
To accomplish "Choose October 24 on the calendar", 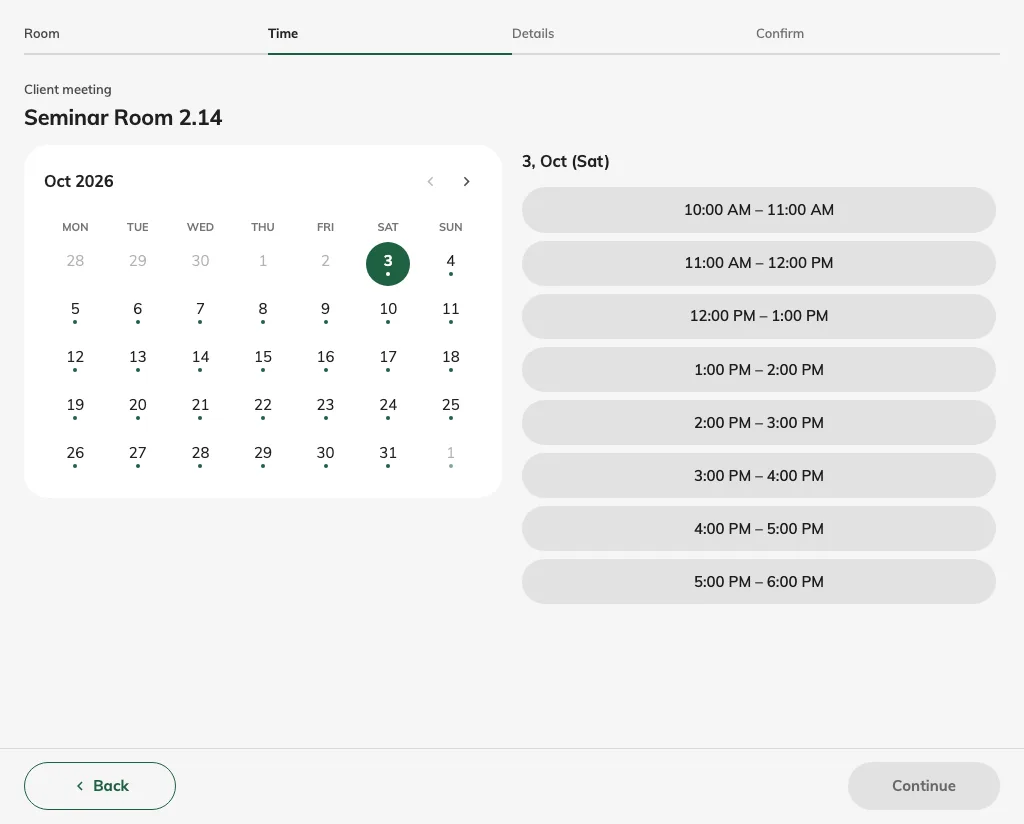I will (388, 407).
